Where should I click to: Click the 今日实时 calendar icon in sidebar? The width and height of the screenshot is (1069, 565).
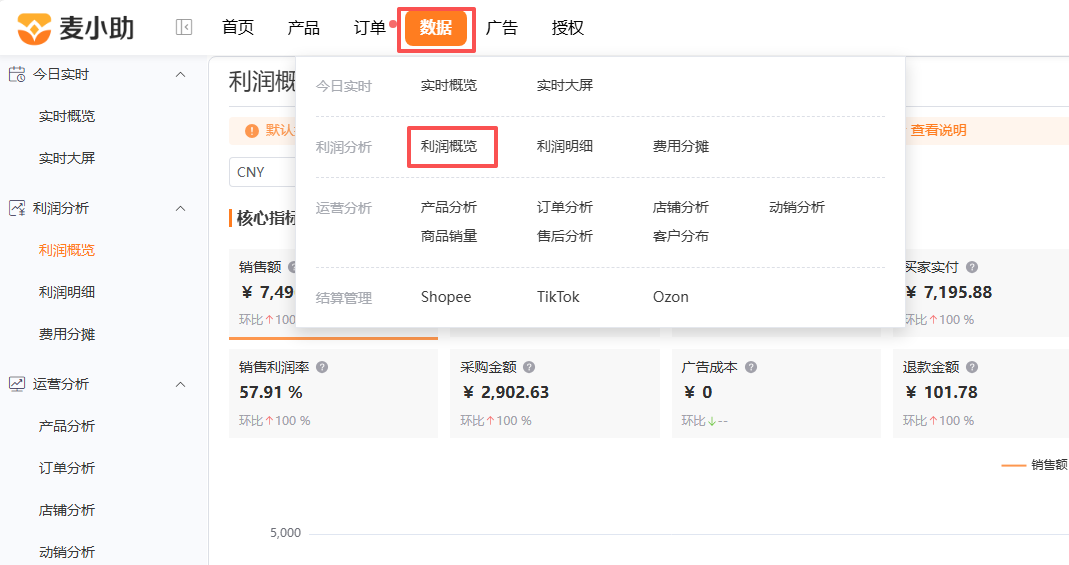click(17, 74)
